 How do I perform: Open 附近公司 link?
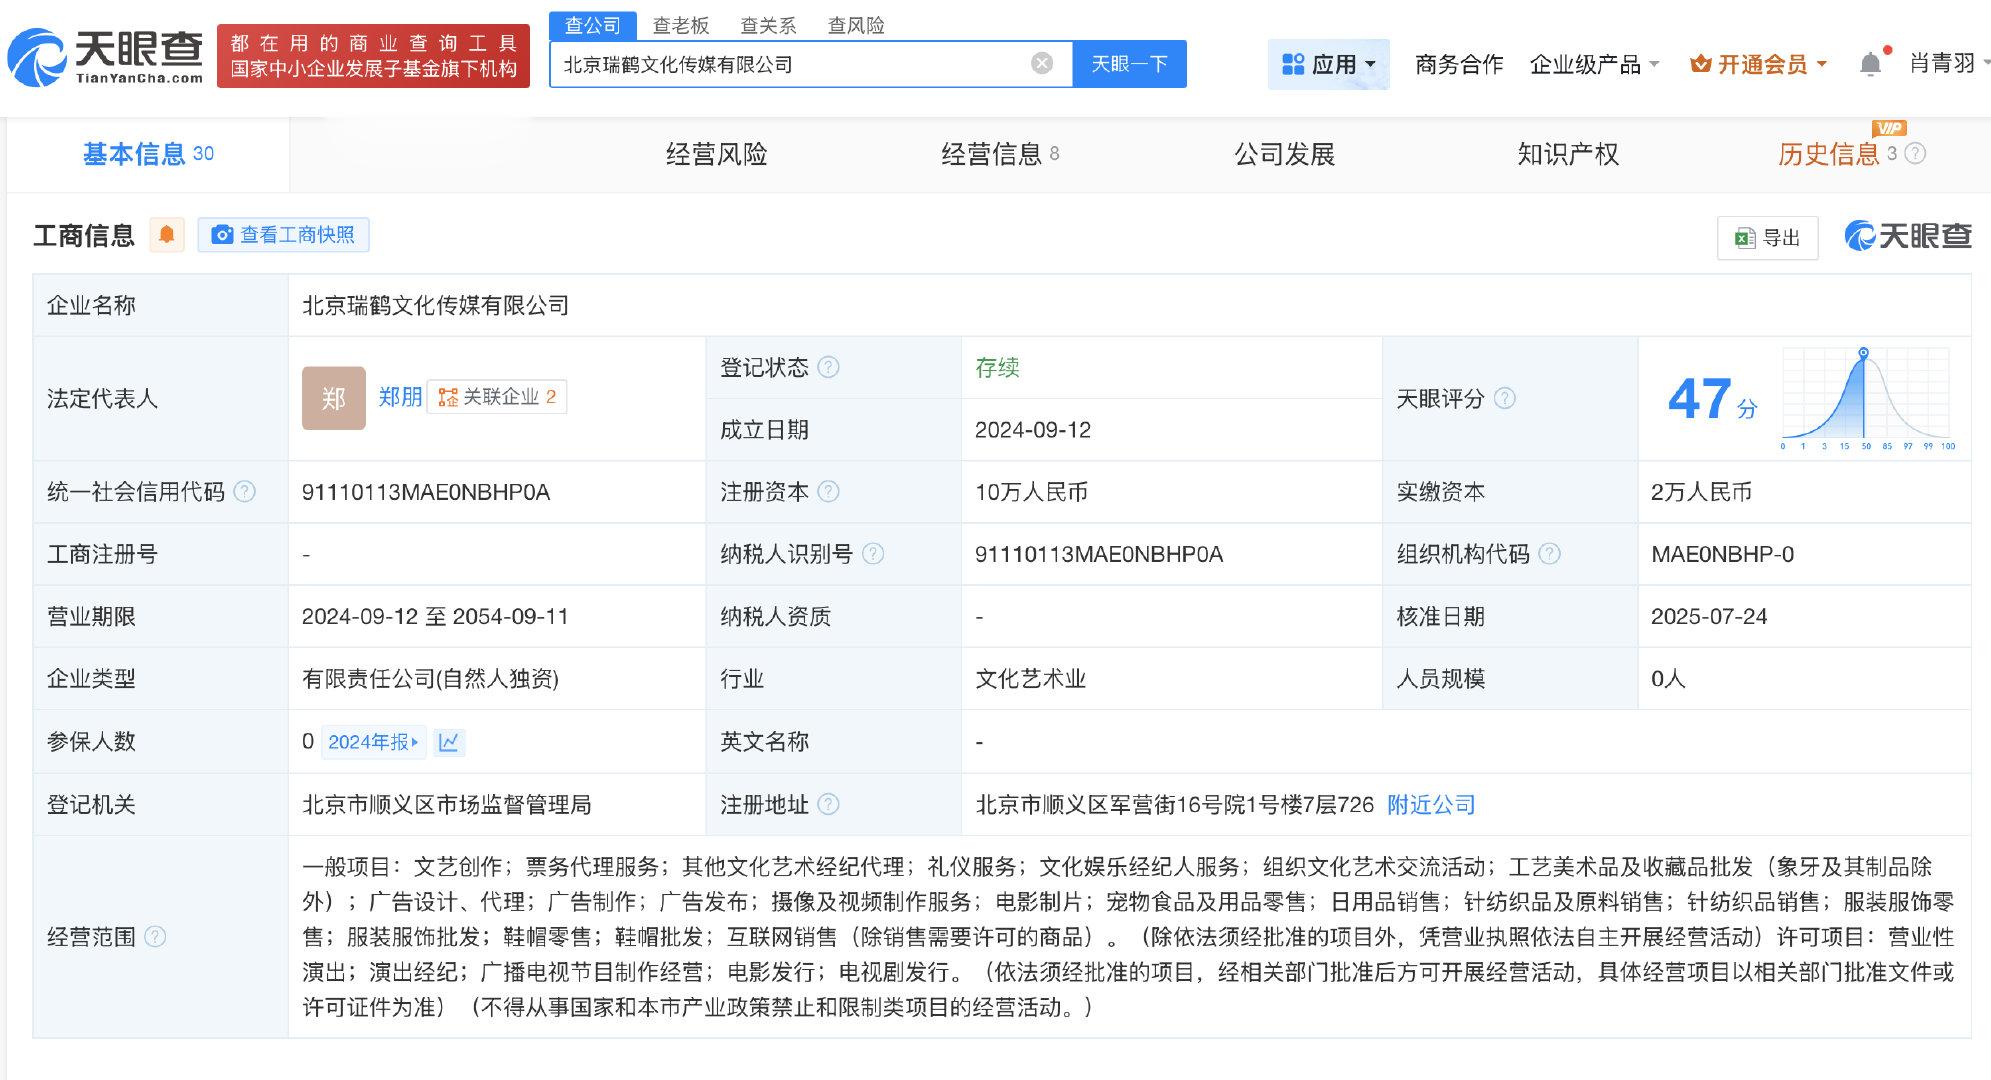tap(1431, 804)
